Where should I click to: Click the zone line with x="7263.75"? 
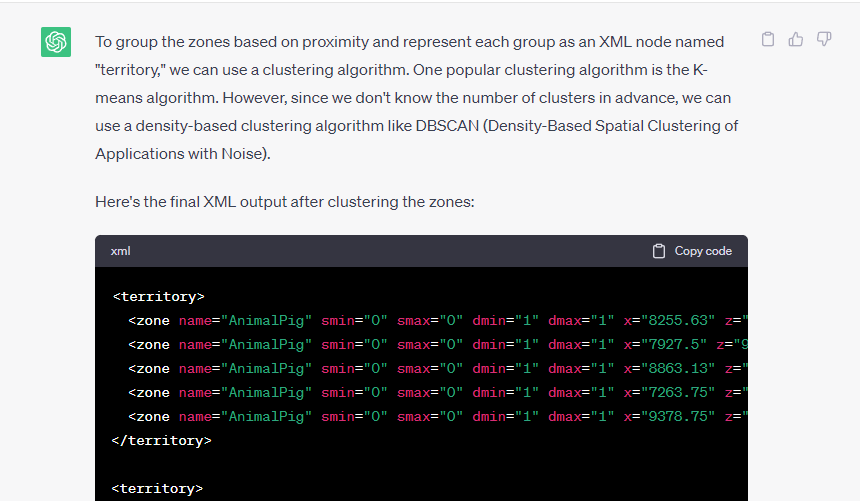pos(438,392)
